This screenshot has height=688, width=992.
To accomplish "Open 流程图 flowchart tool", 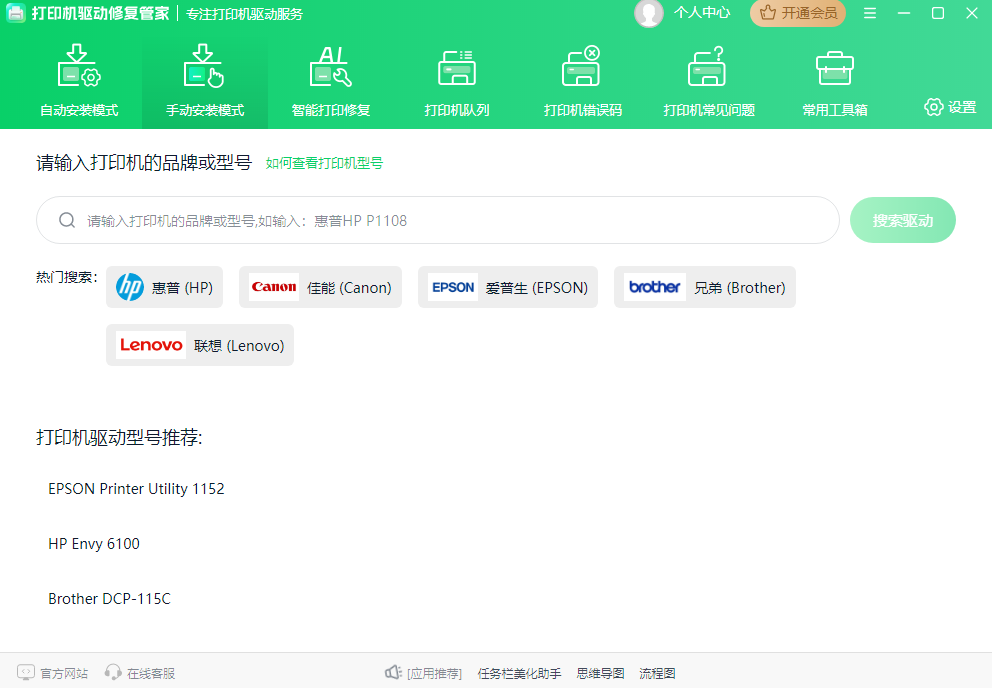I will tap(656, 672).
